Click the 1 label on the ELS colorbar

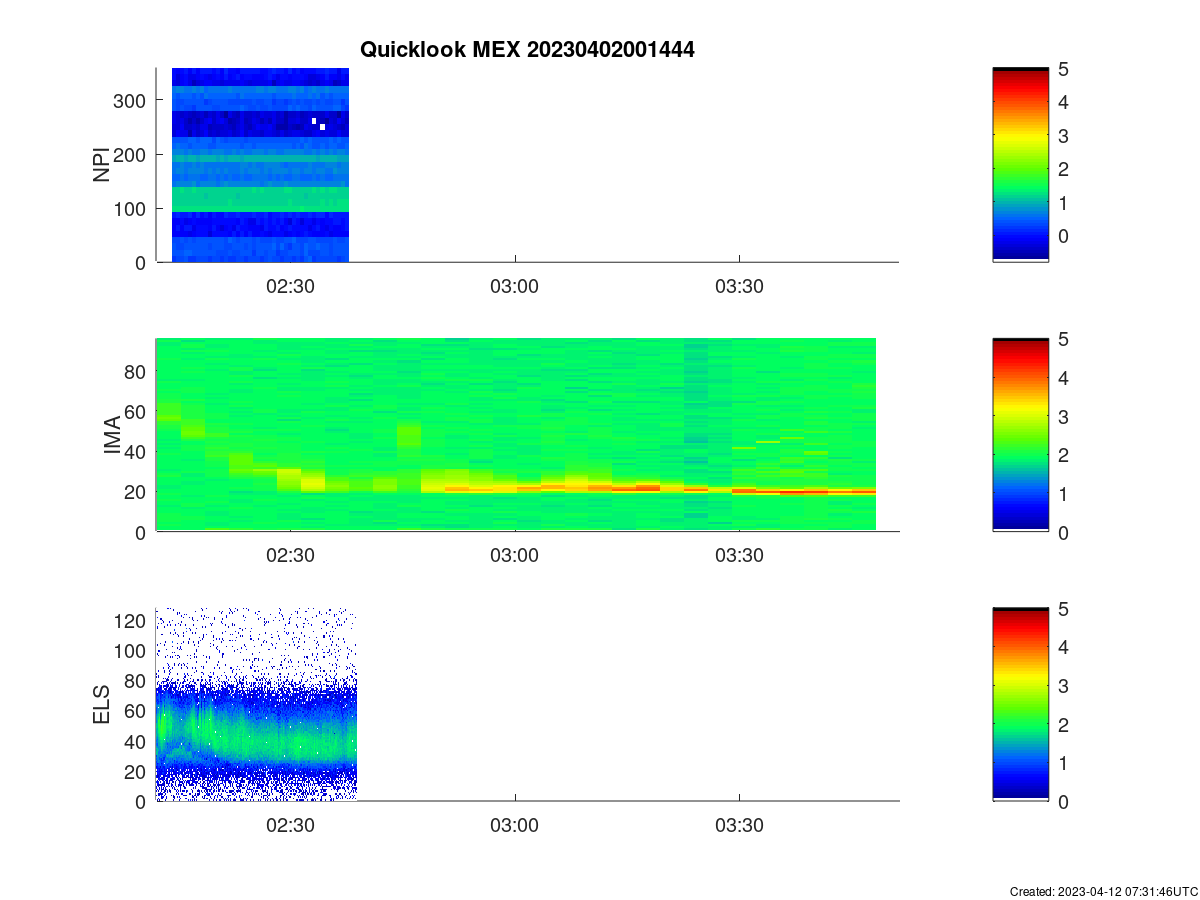(1063, 763)
